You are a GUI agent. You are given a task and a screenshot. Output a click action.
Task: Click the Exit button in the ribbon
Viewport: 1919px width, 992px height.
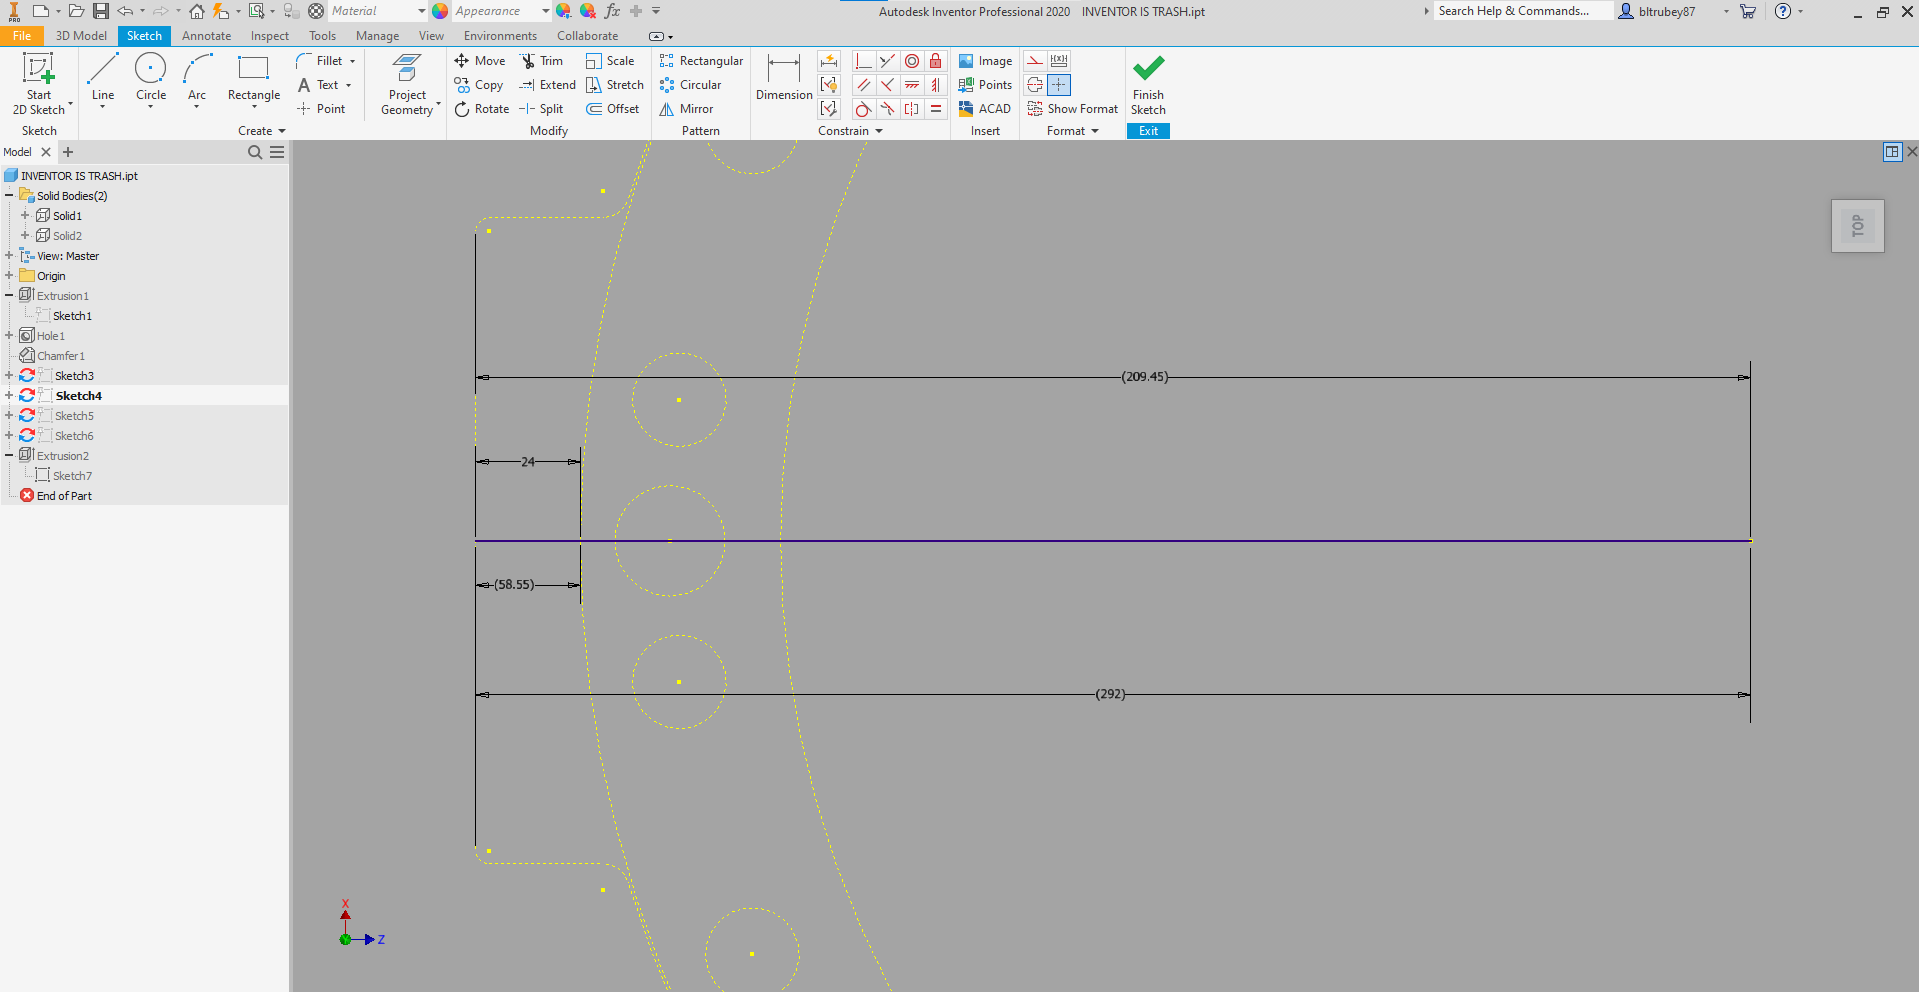(x=1147, y=130)
